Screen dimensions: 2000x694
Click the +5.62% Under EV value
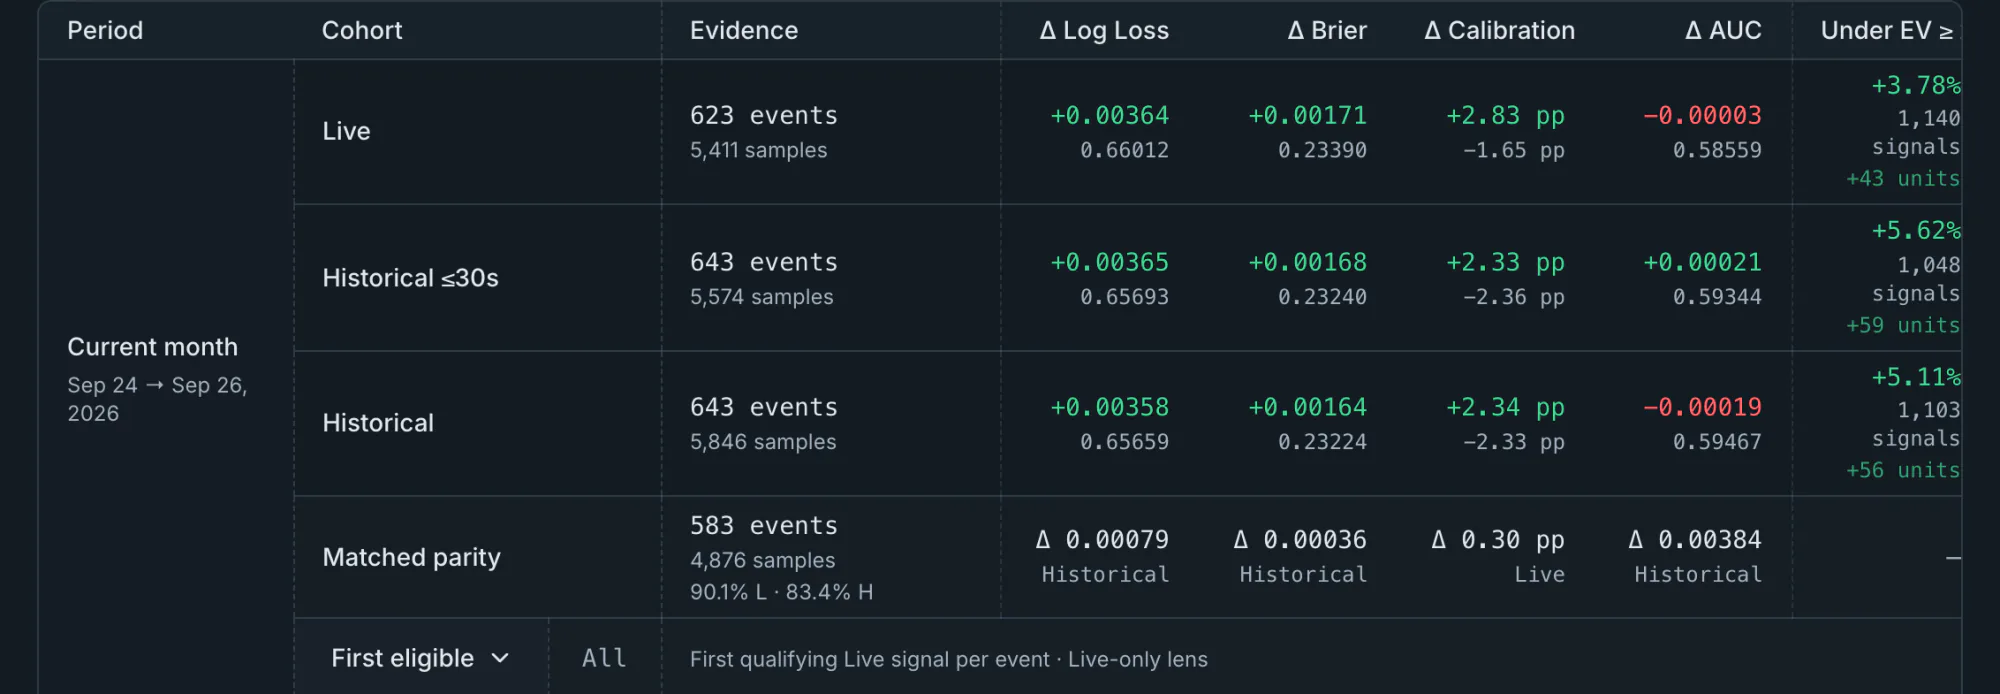coord(1916,230)
